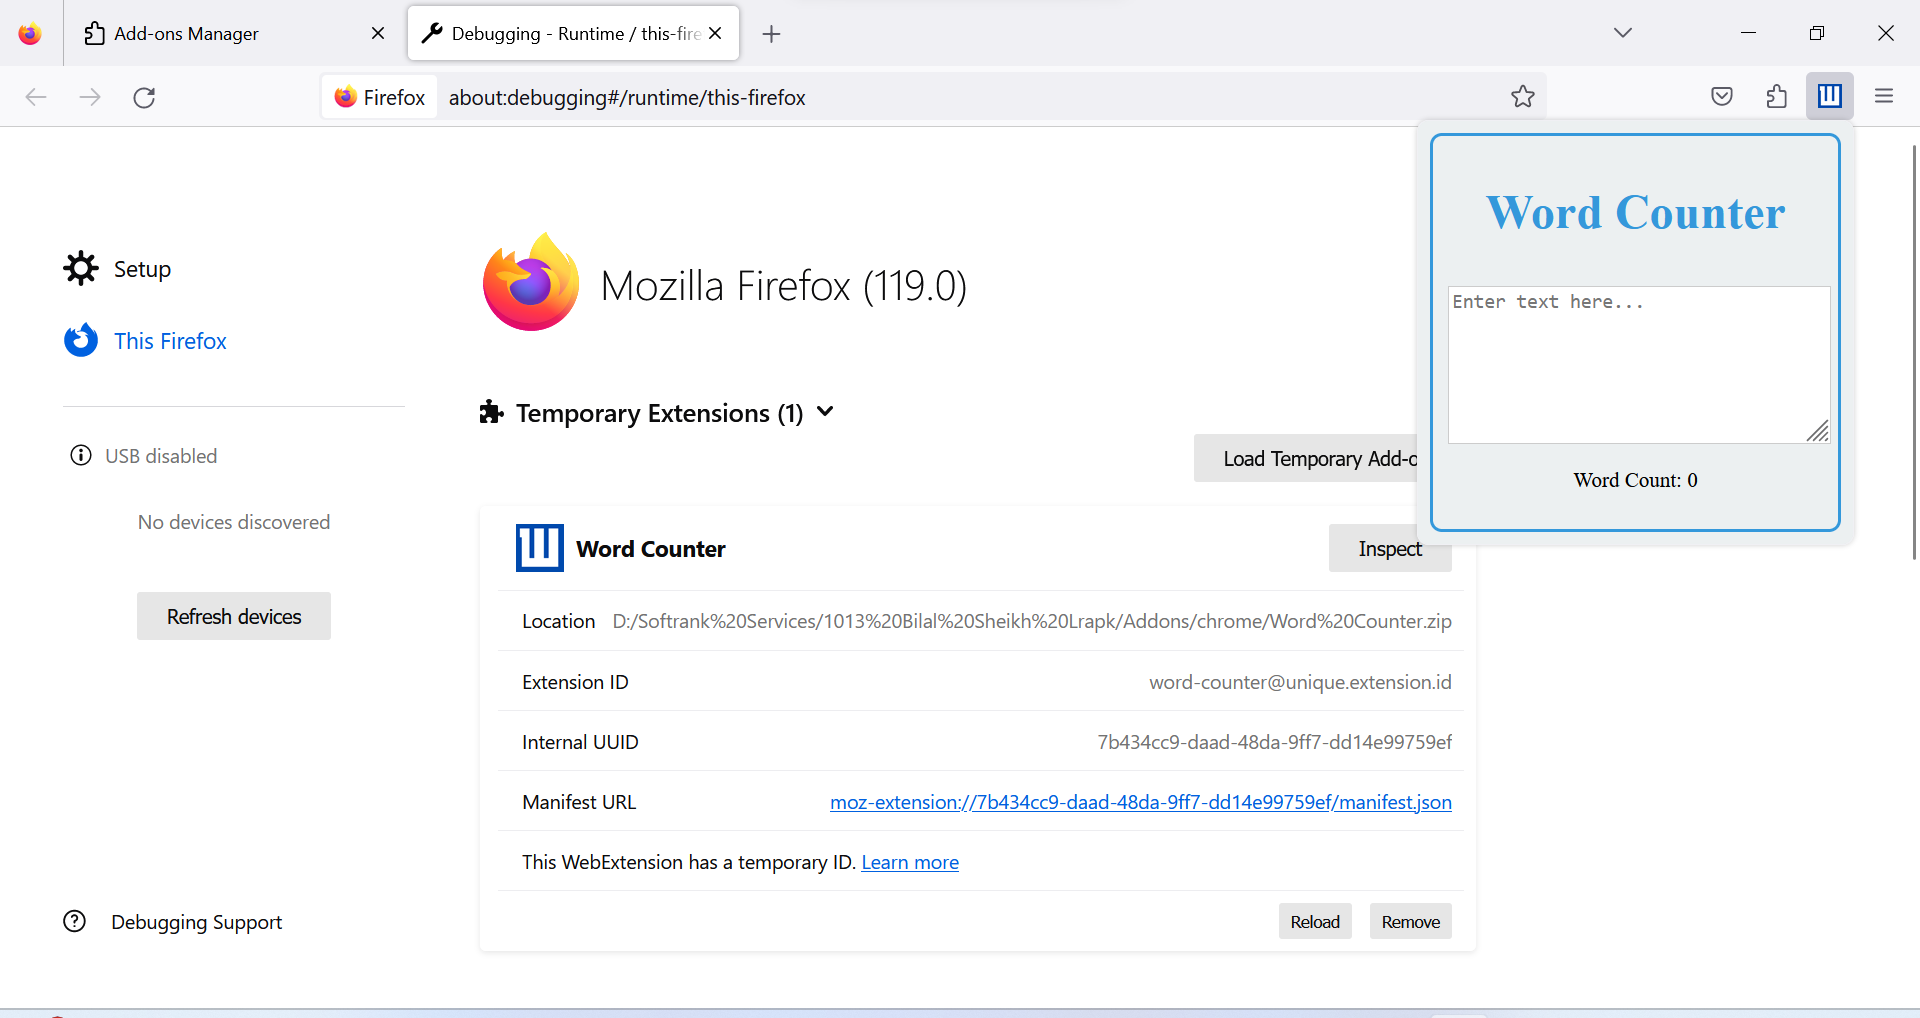Open Debugging Support link
Screen dimensions: 1920x1018
pos(197,922)
